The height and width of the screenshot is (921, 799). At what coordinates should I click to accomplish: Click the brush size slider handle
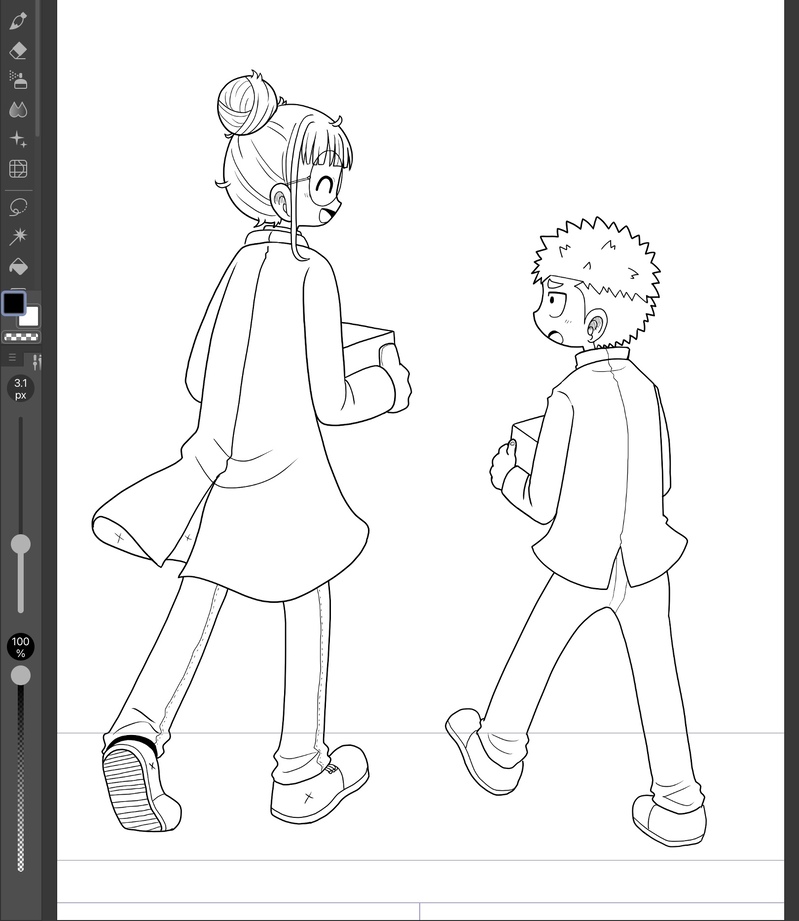coord(21,544)
